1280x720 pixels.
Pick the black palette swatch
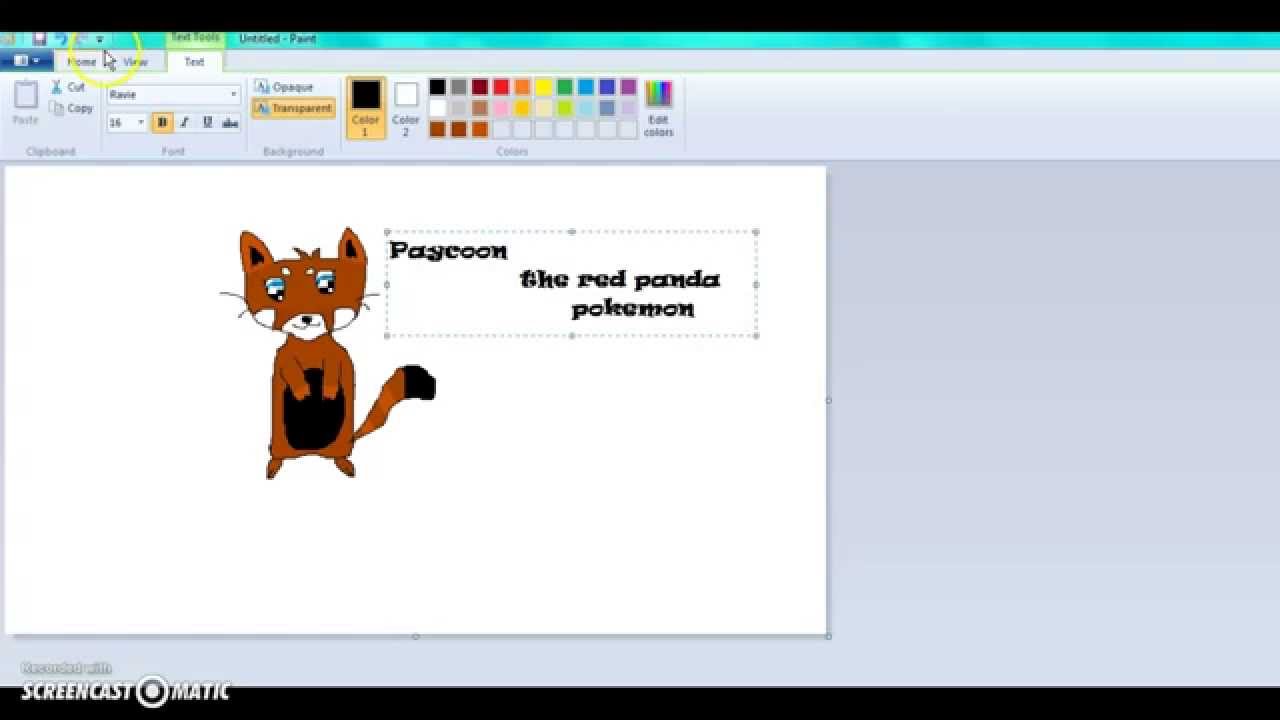click(x=437, y=87)
